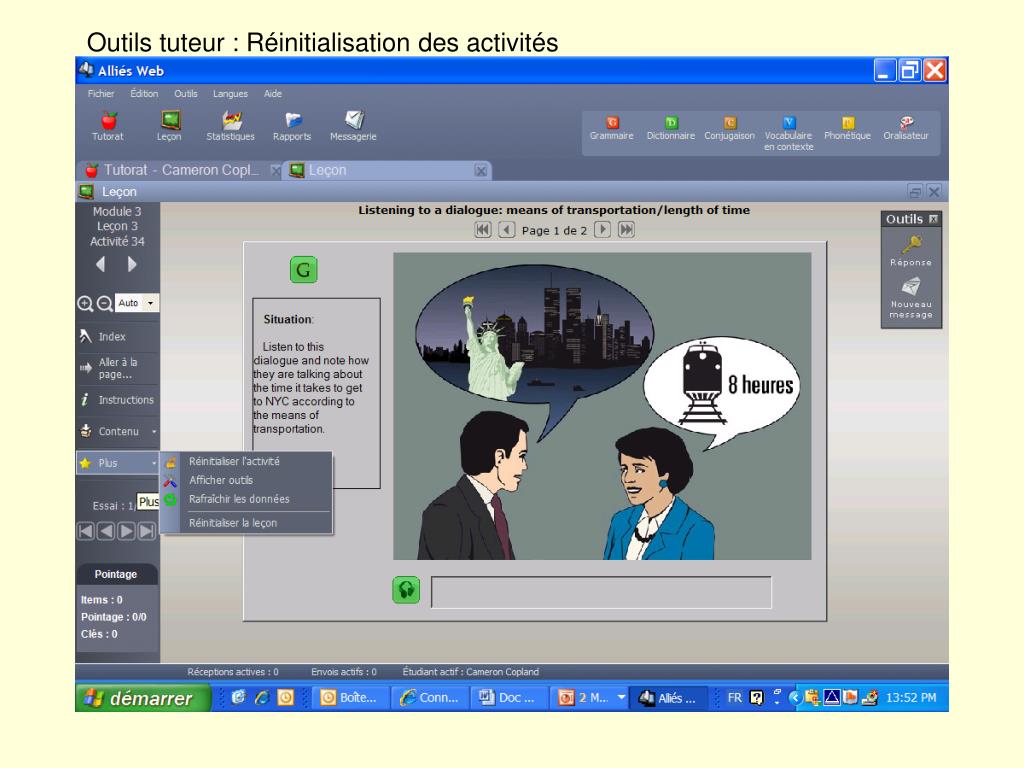Open the Rapports folder icon
This screenshot has width=1024, height=768.
292,126
